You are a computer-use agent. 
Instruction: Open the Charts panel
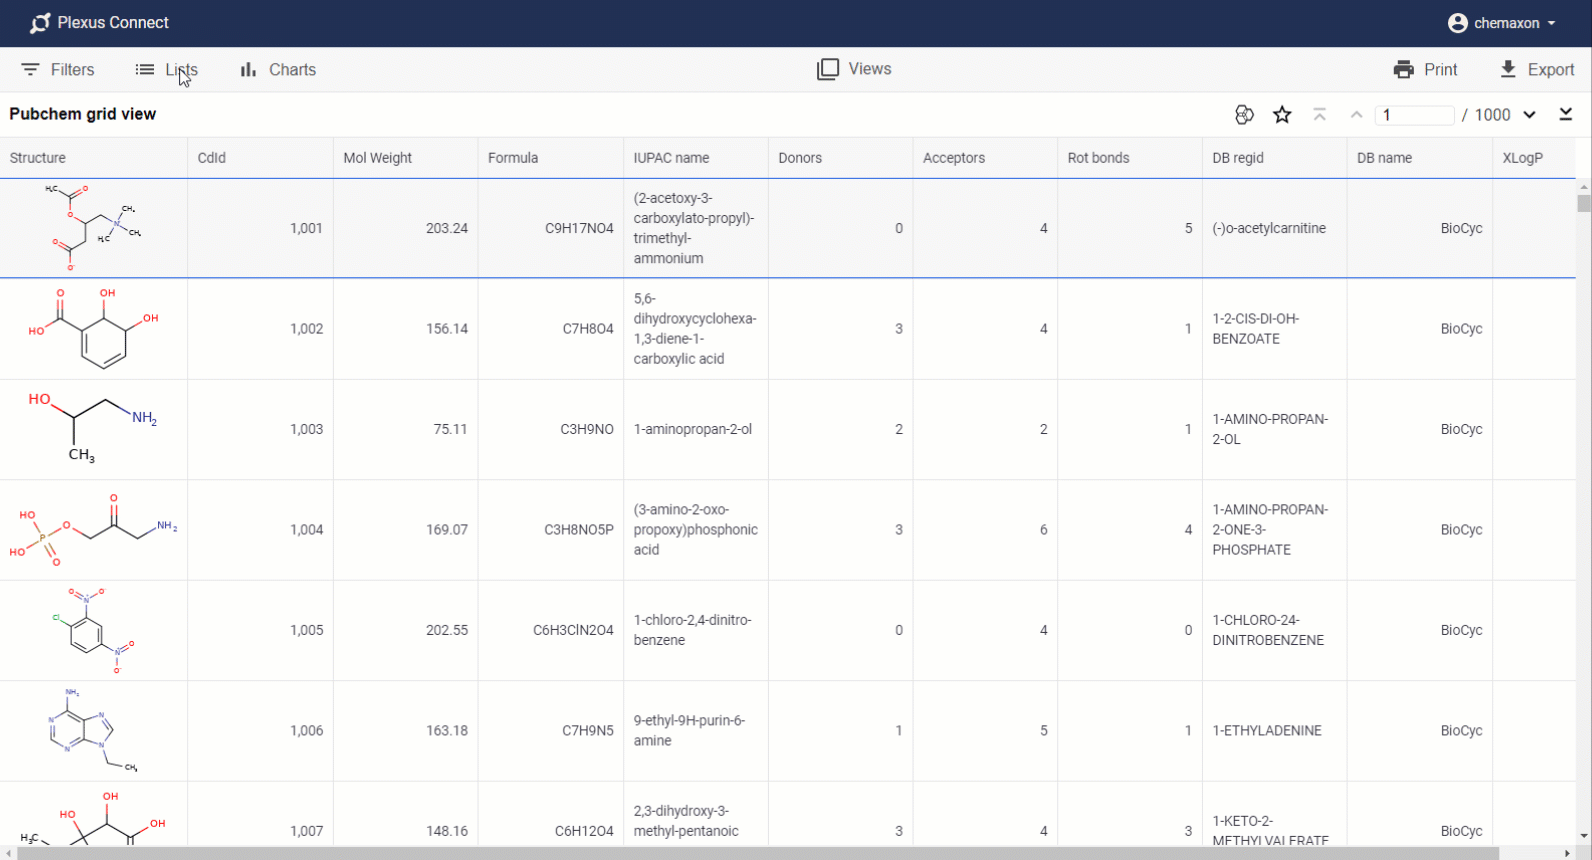click(278, 70)
